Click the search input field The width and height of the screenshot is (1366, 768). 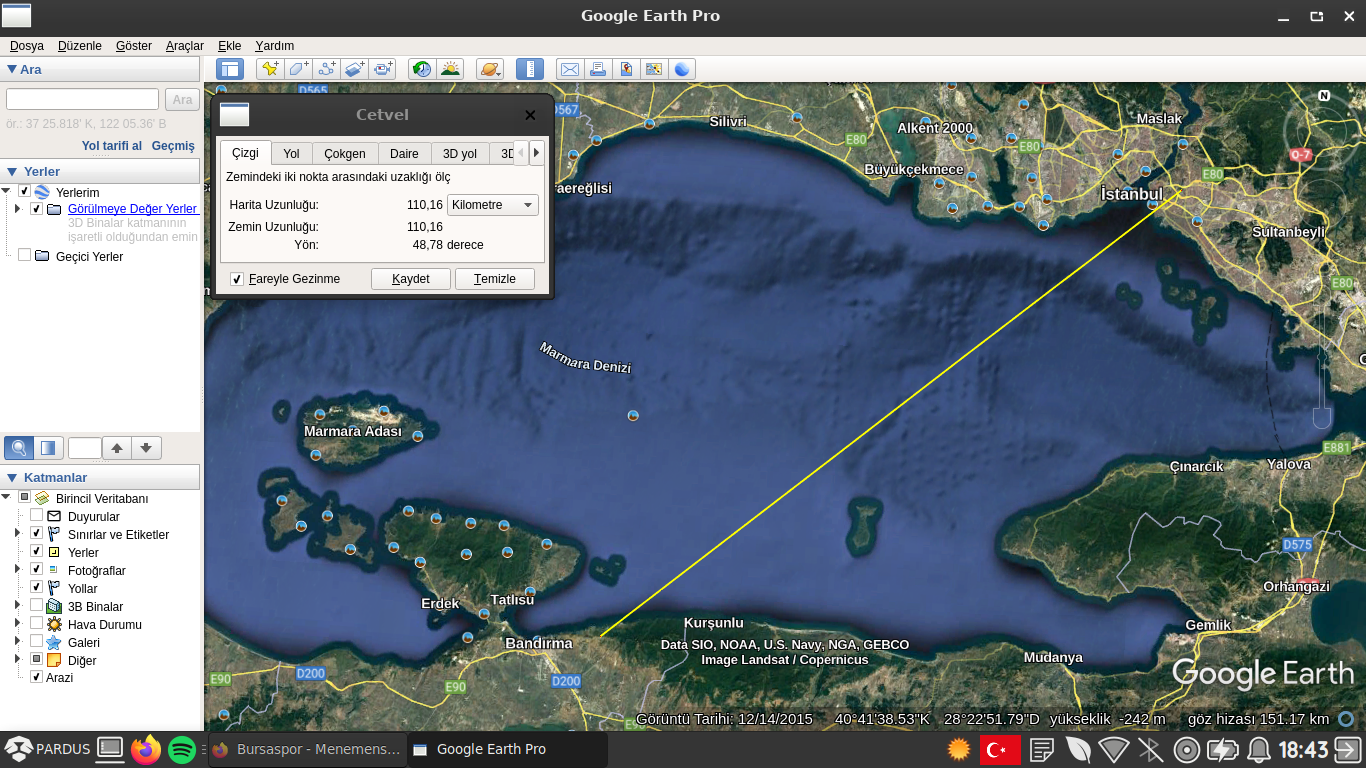click(x=83, y=99)
